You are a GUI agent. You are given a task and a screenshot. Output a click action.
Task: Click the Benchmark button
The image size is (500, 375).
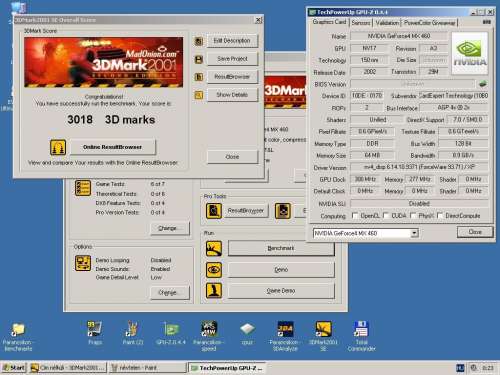281,248
